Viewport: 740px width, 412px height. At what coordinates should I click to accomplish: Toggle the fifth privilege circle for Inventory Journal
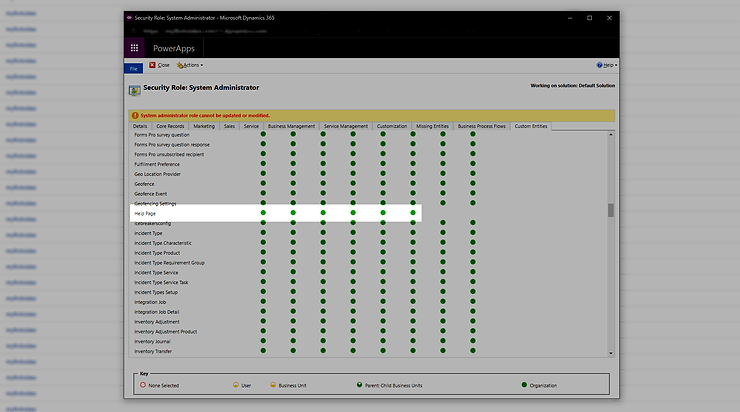[x=383, y=341]
